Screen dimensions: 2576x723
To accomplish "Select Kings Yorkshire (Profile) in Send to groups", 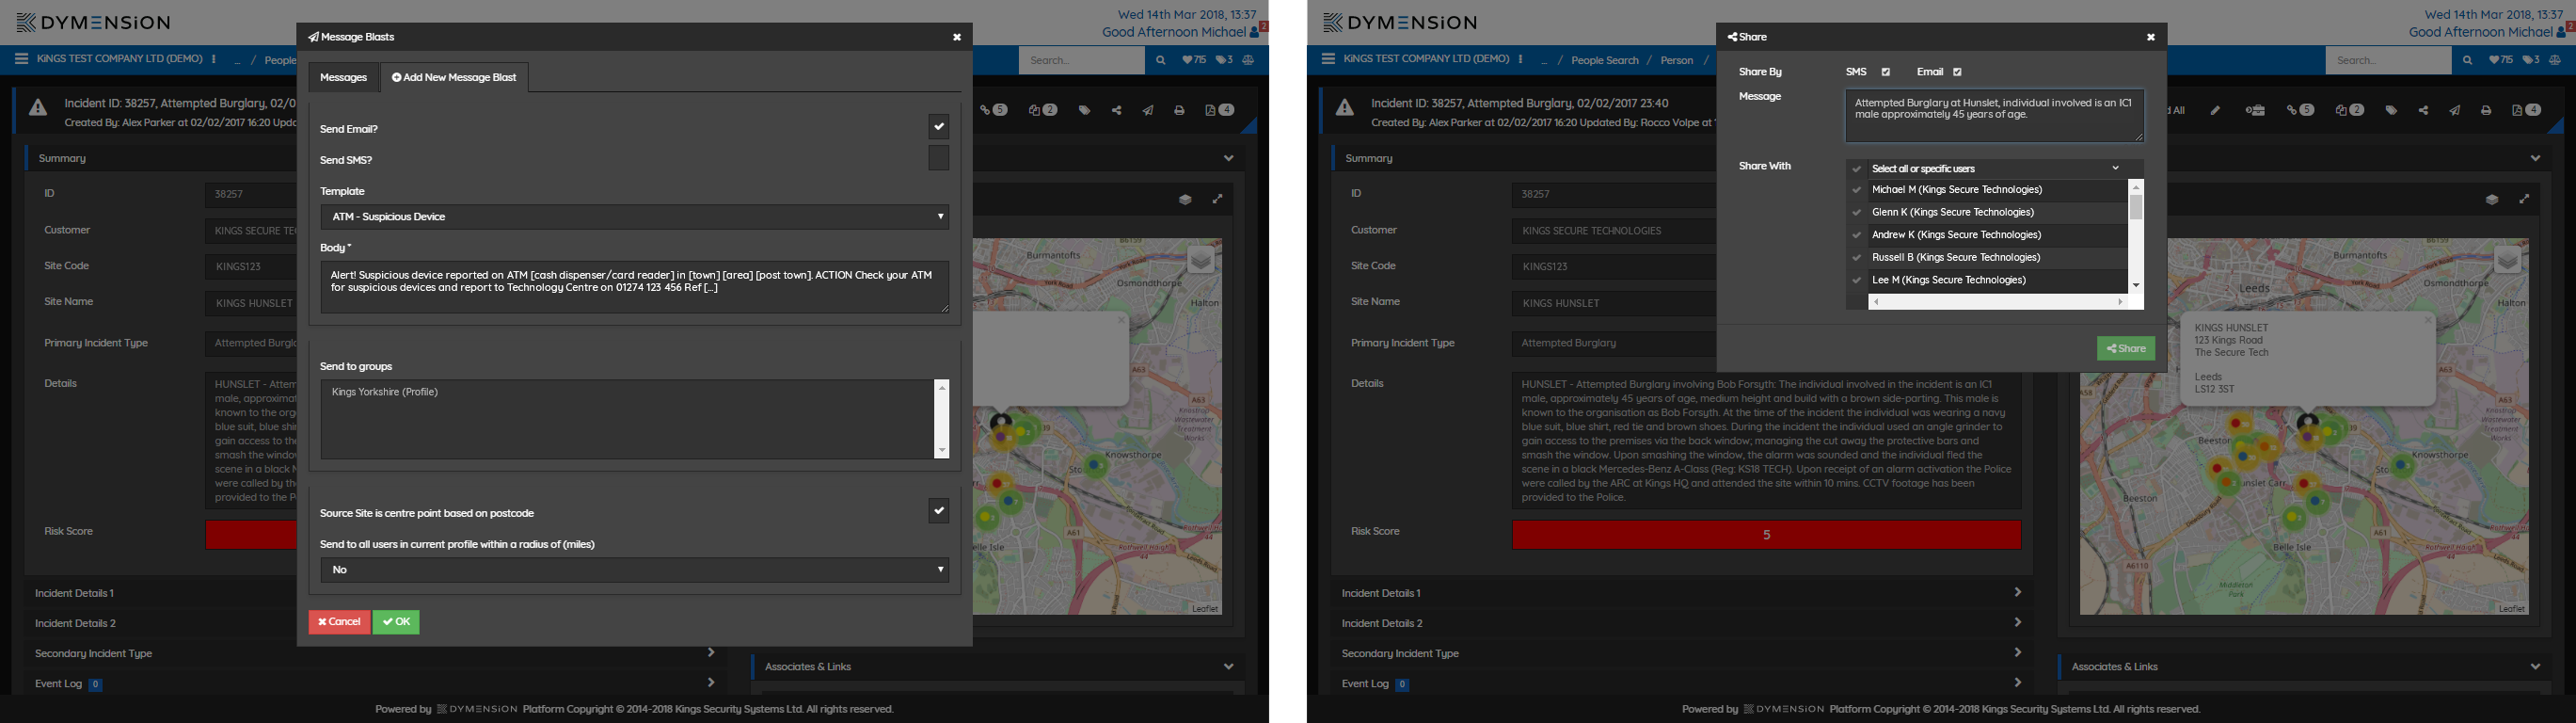I will 385,392.
